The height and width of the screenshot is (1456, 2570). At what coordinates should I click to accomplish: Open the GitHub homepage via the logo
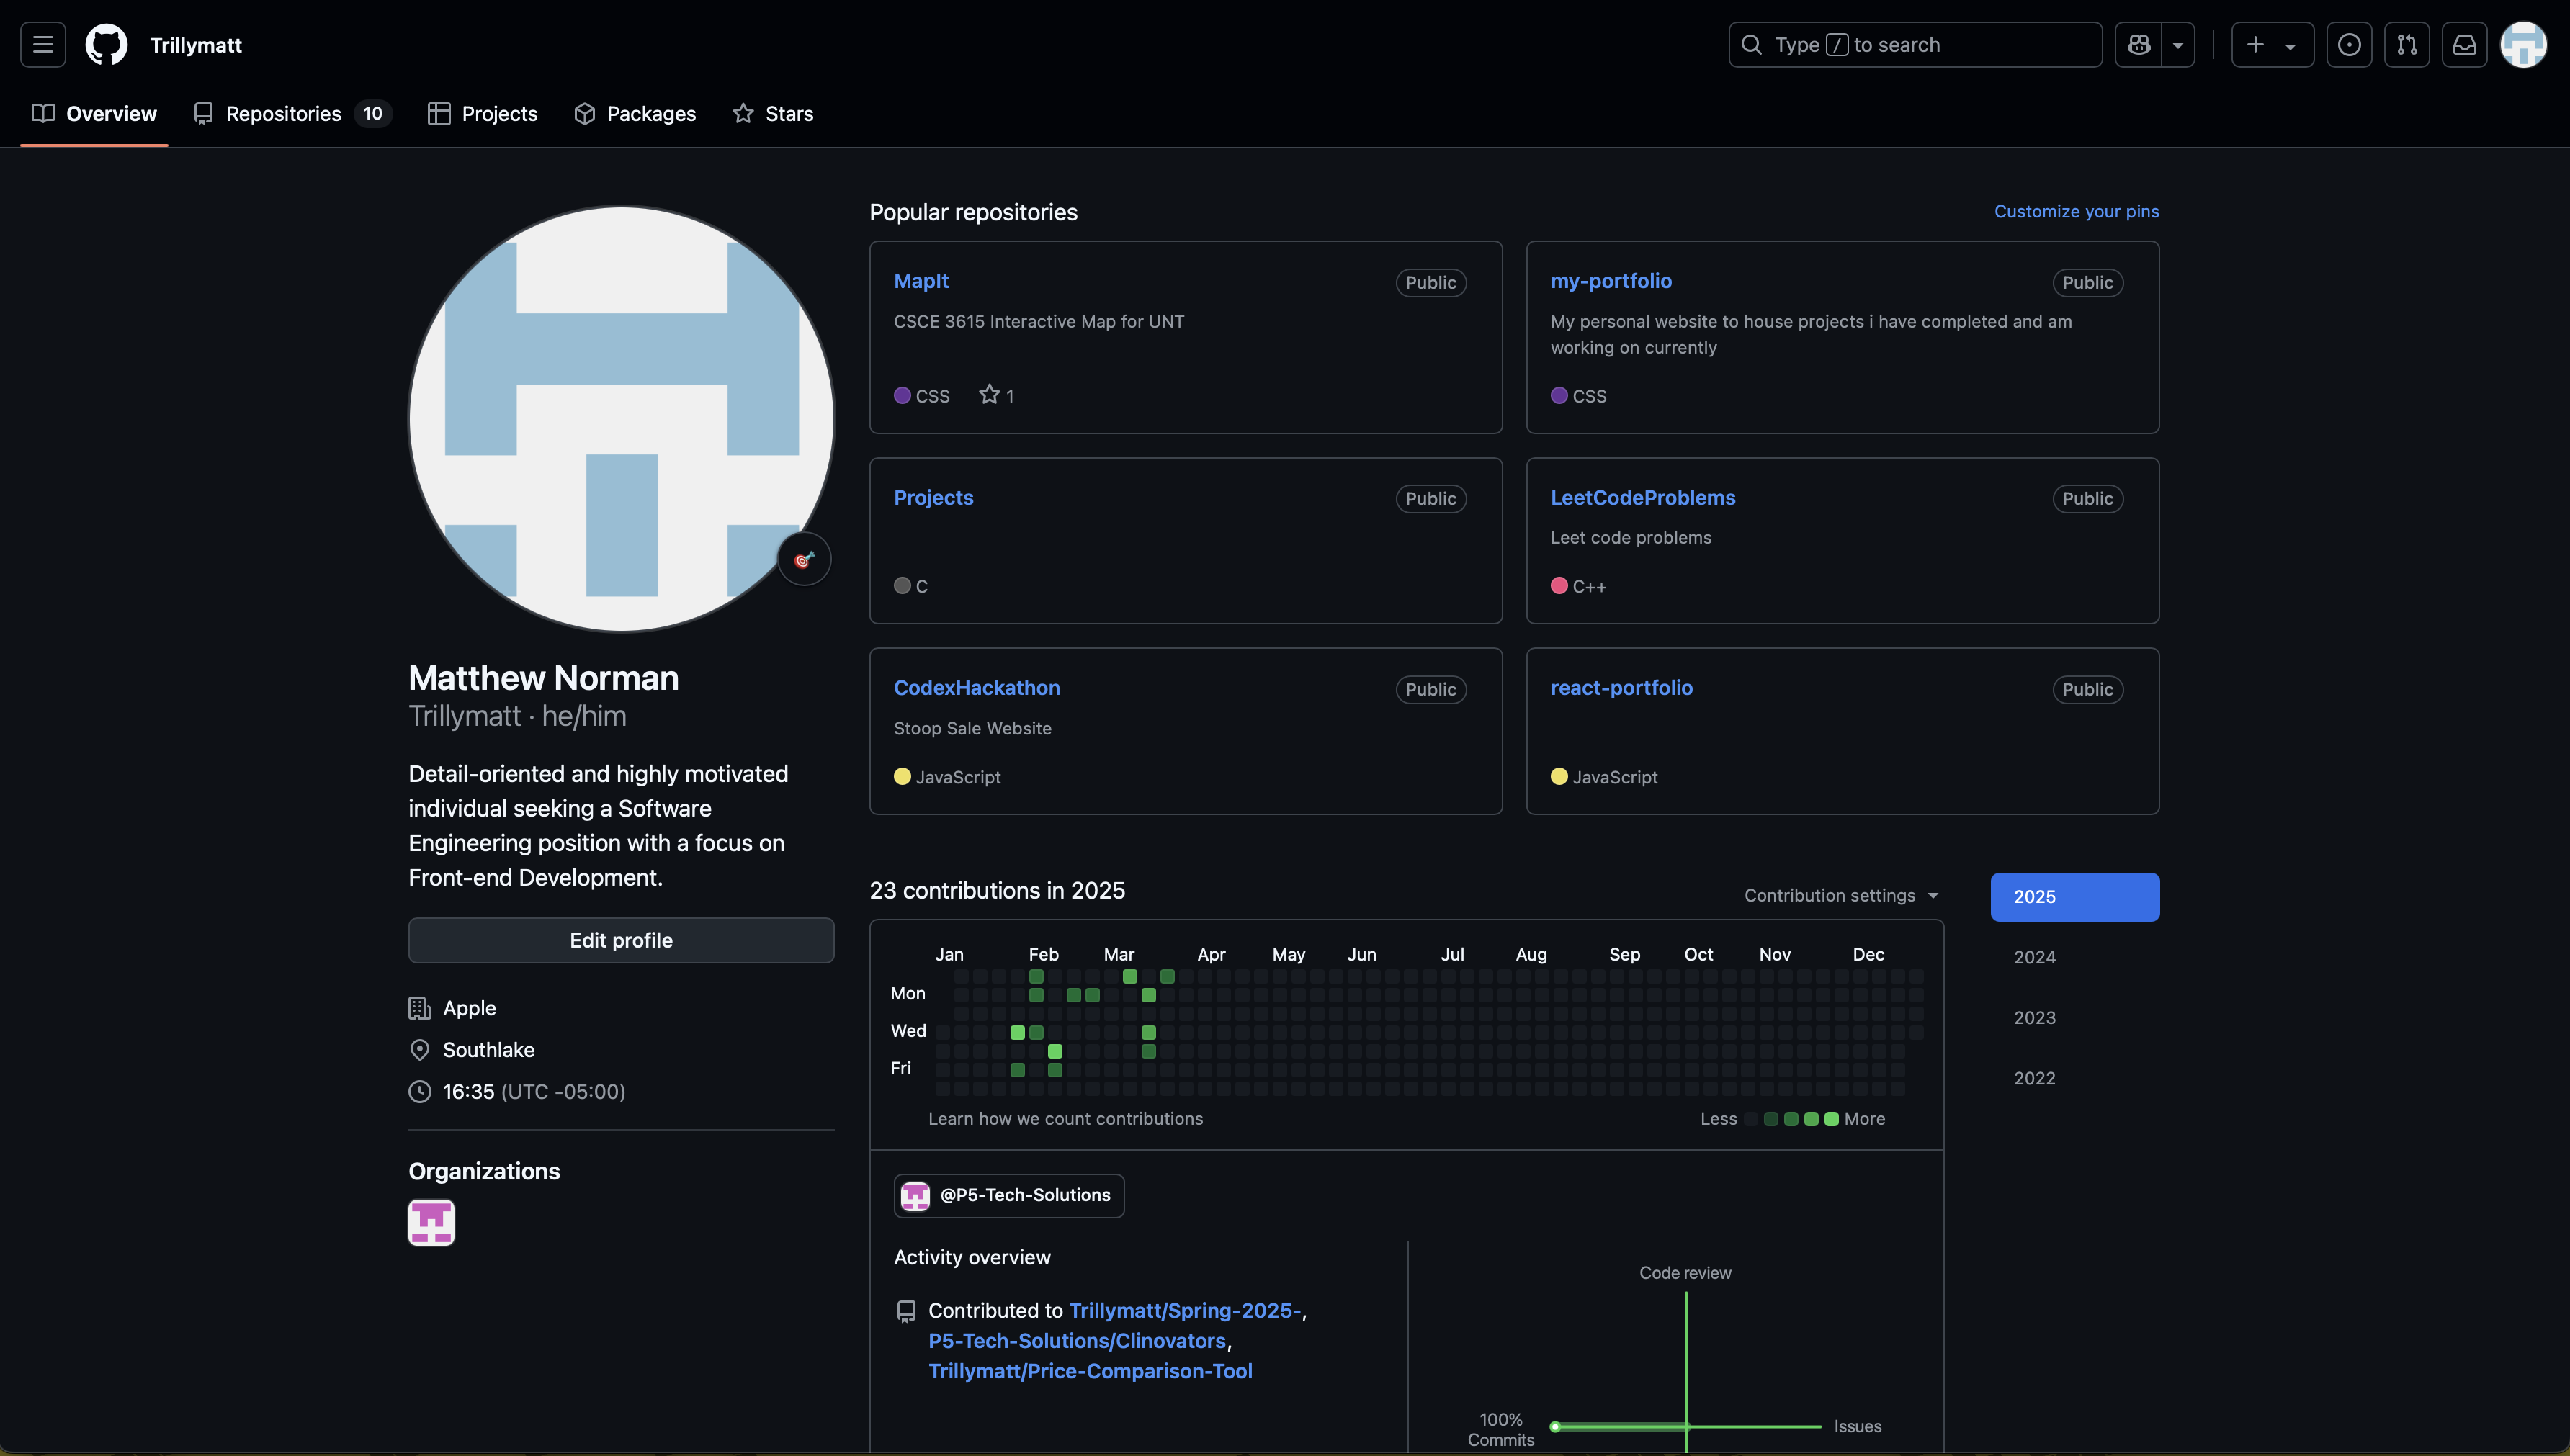click(x=106, y=44)
